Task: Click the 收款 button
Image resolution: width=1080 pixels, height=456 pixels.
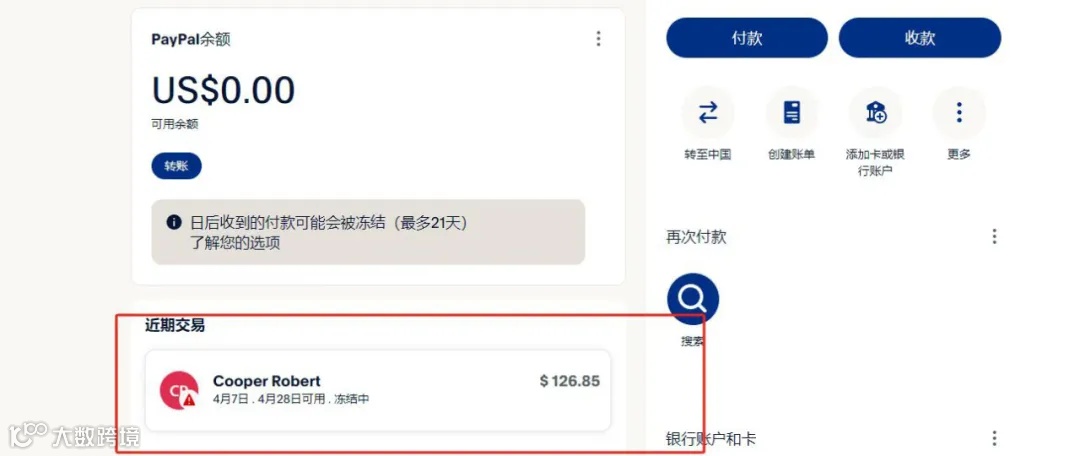Action: coord(920,38)
